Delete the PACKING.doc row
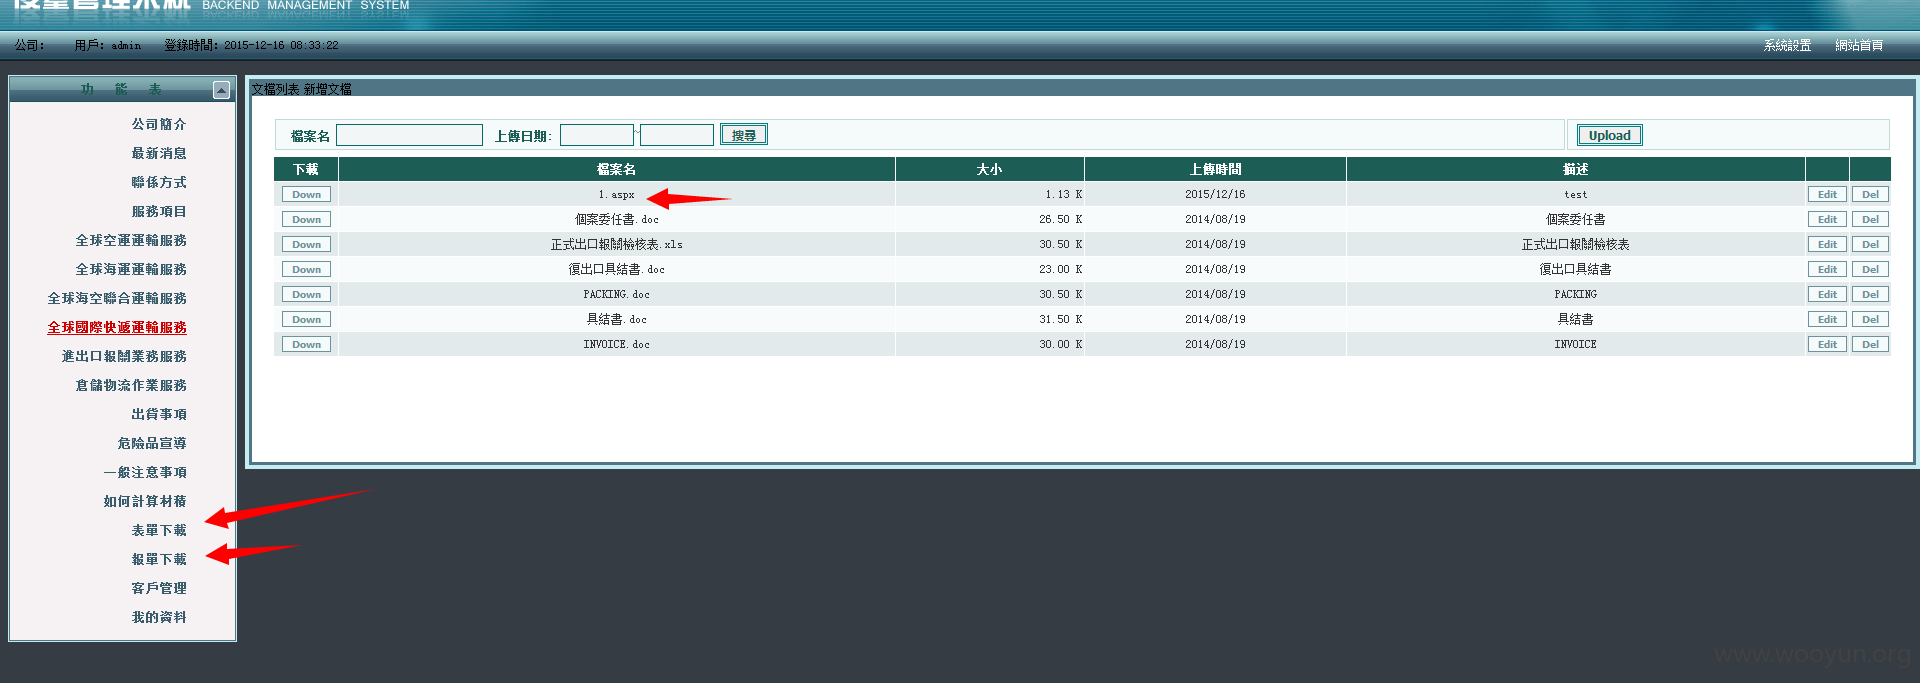The width and height of the screenshot is (1920, 683). pyautogui.click(x=1870, y=295)
